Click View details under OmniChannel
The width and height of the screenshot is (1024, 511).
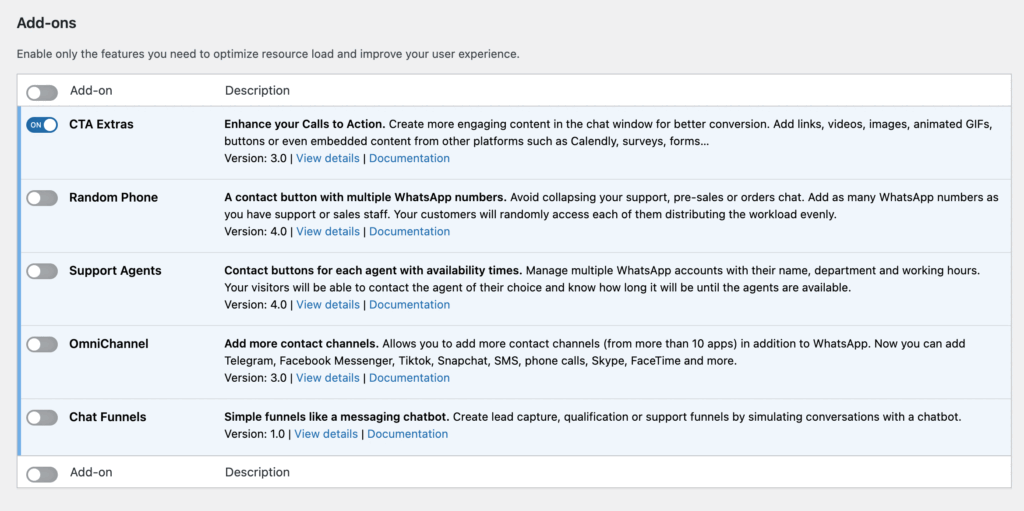pyautogui.click(x=328, y=378)
